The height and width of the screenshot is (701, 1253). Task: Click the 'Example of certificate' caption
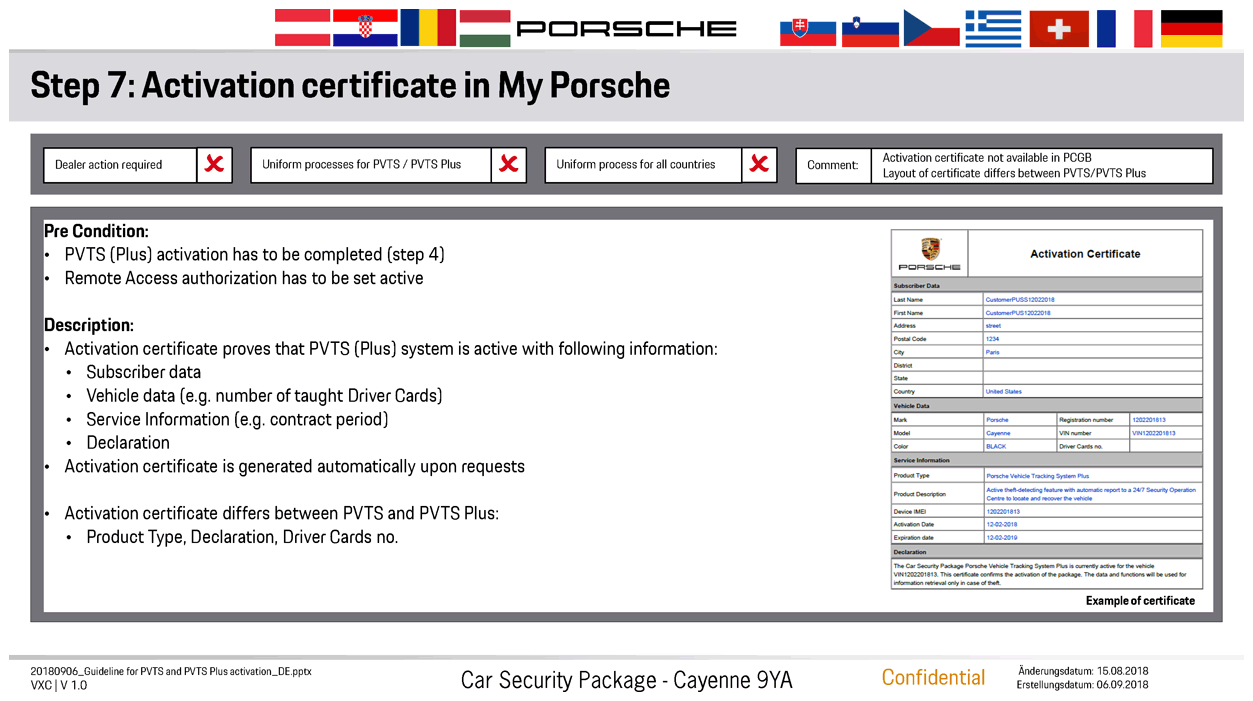(x=1140, y=601)
